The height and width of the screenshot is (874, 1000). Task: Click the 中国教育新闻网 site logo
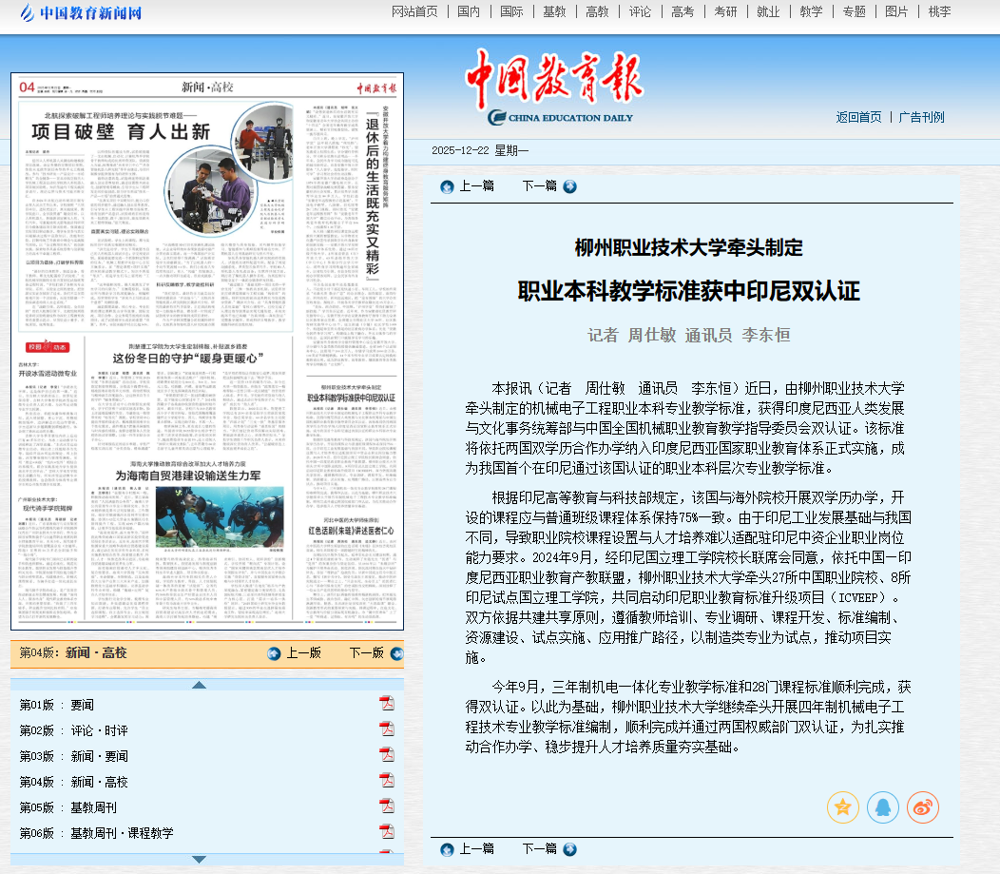click(x=80, y=13)
